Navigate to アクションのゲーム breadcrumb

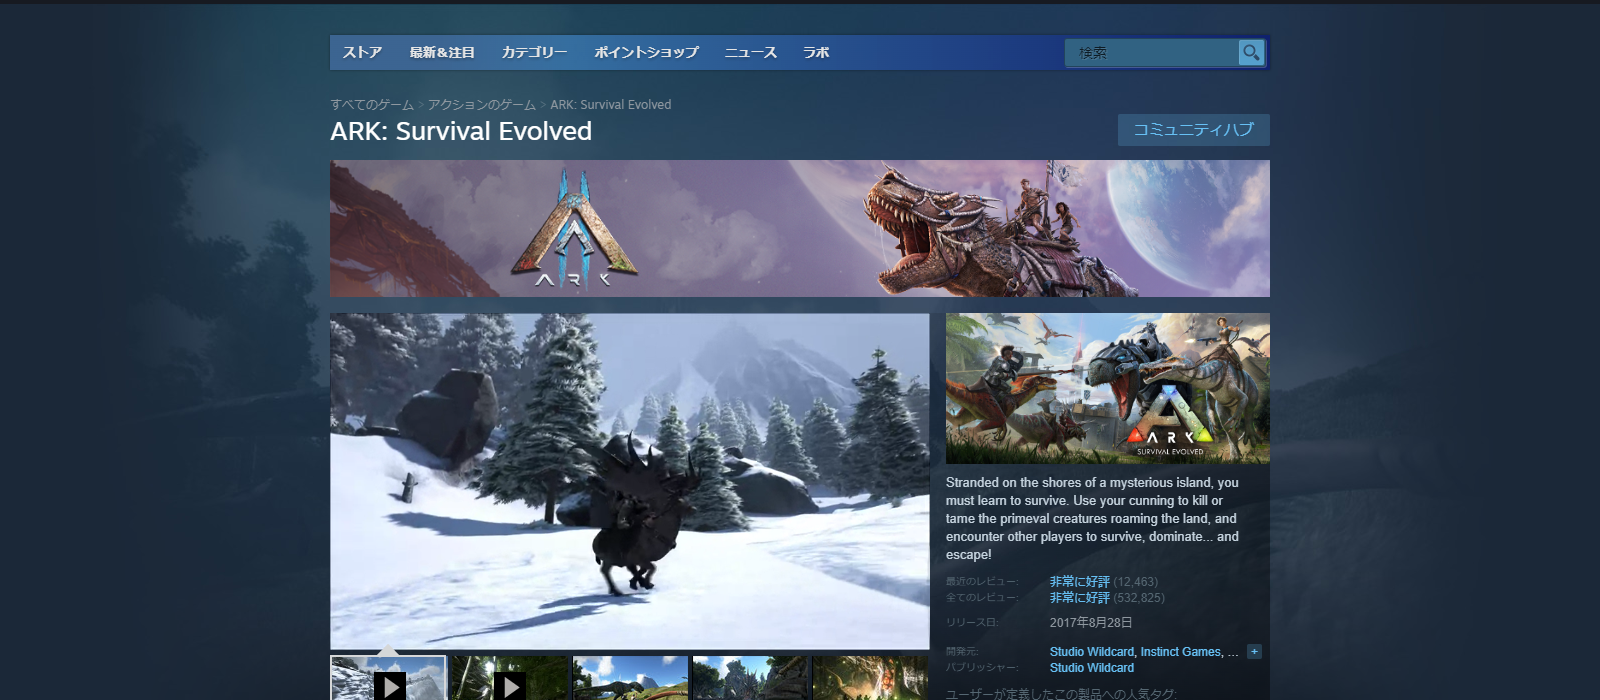click(482, 105)
